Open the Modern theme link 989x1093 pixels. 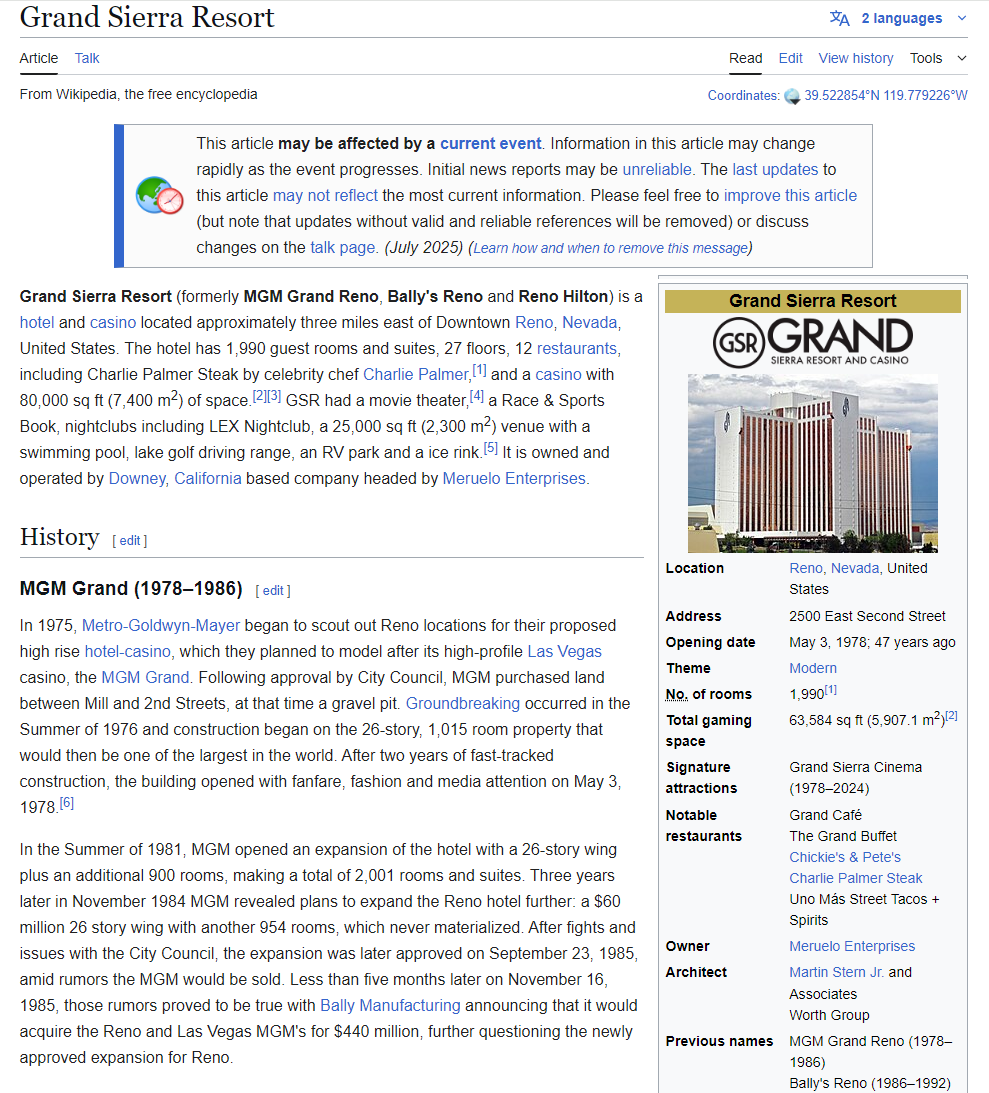(813, 668)
